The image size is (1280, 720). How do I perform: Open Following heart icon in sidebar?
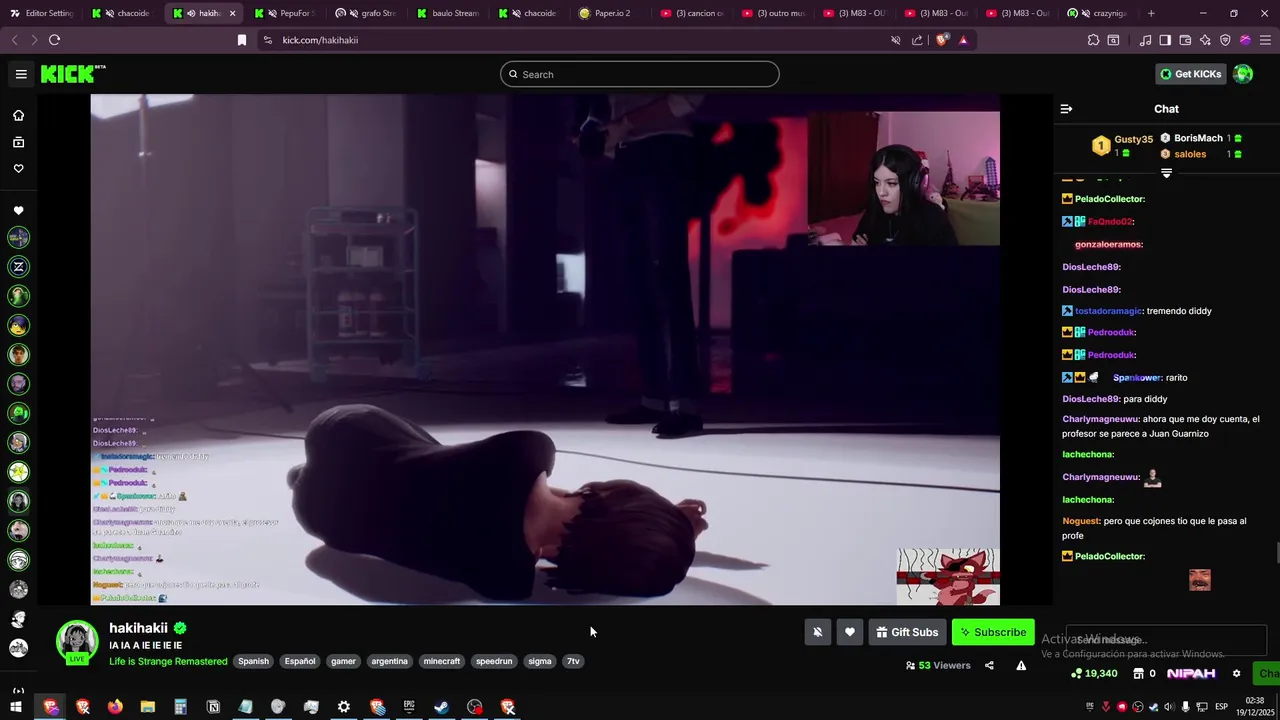pyautogui.click(x=18, y=169)
